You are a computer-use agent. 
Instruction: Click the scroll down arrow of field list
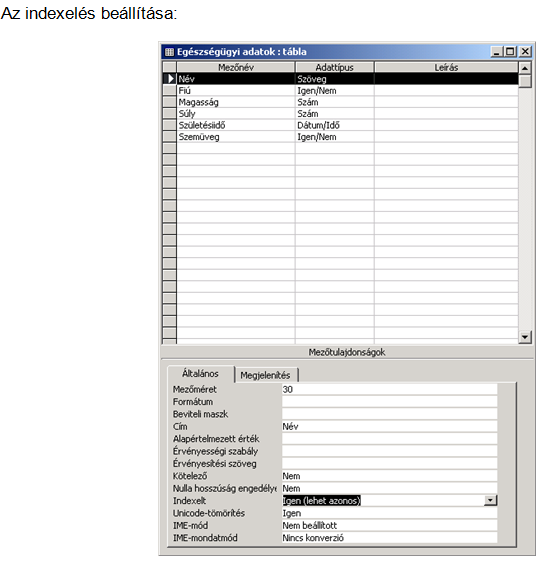(x=525, y=337)
